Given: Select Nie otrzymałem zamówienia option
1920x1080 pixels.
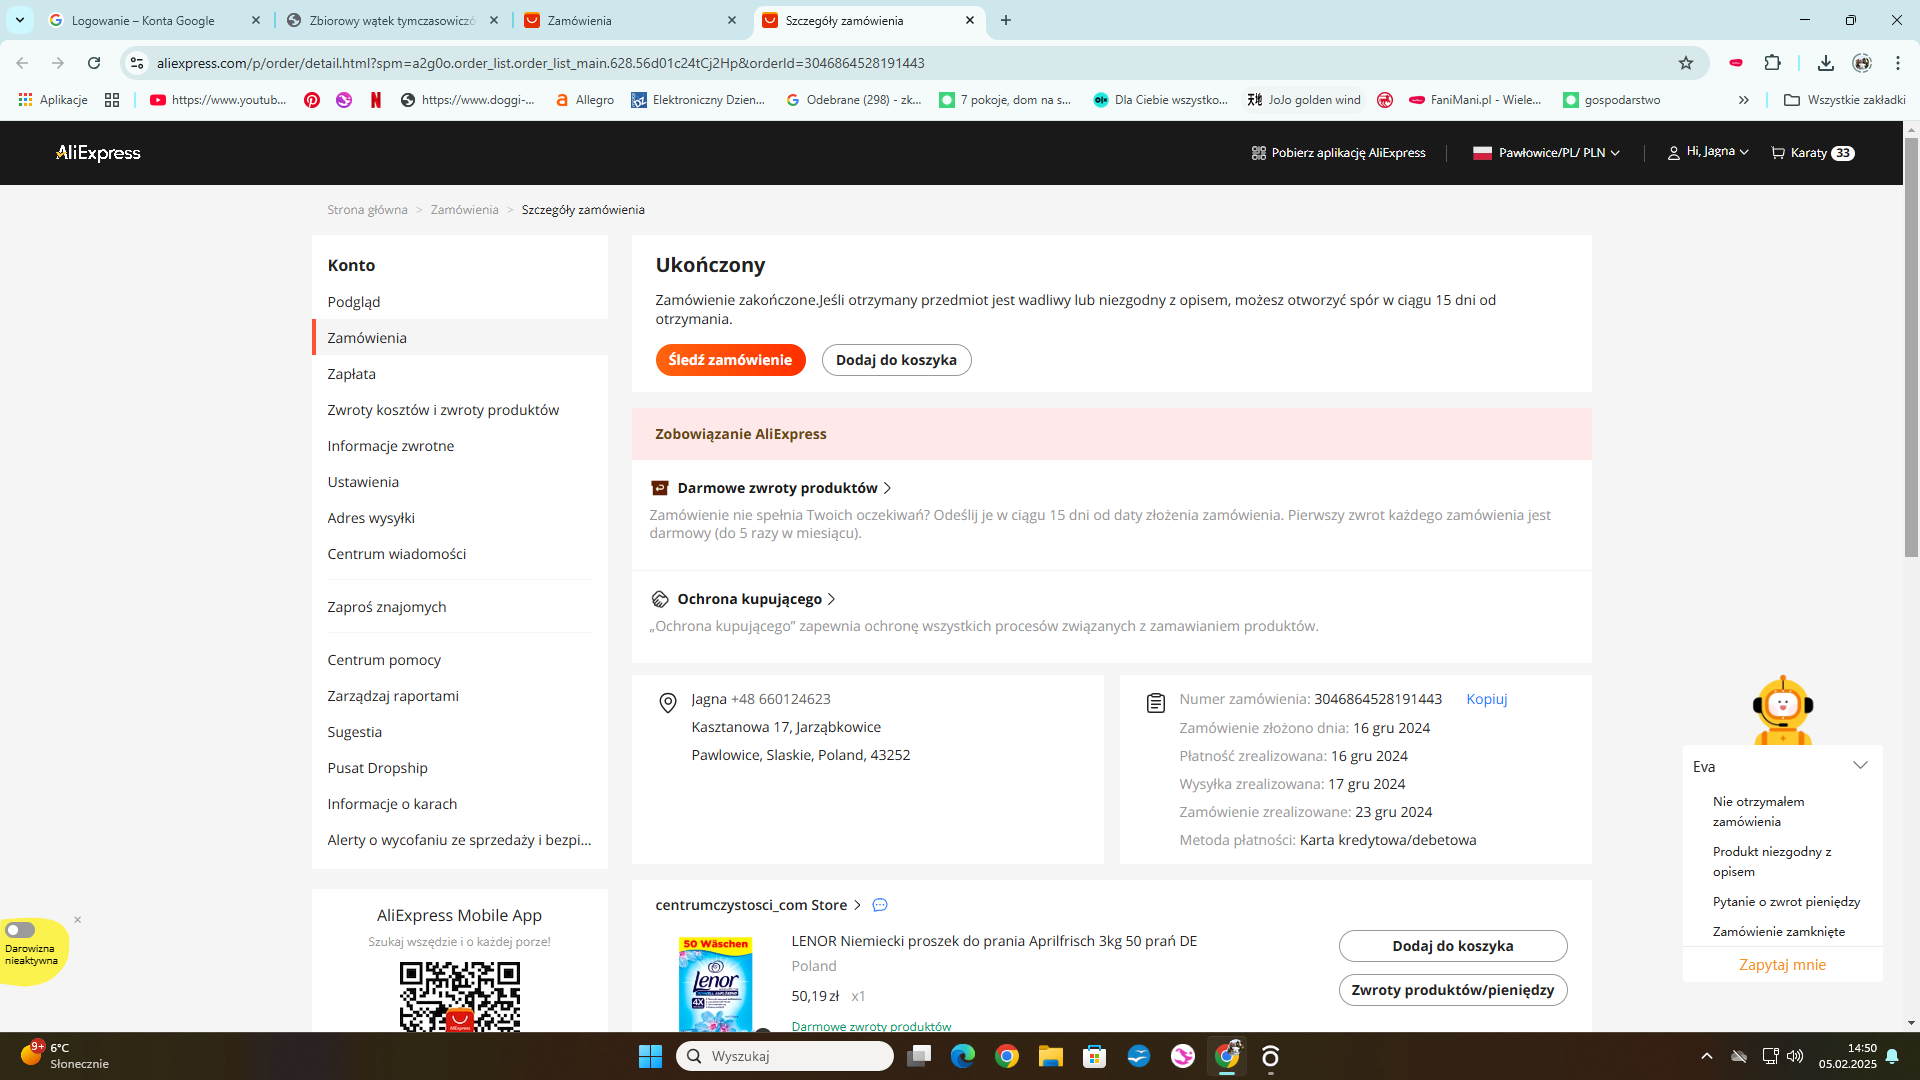Looking at the screenshot, I should click(x=1758, y=812).
